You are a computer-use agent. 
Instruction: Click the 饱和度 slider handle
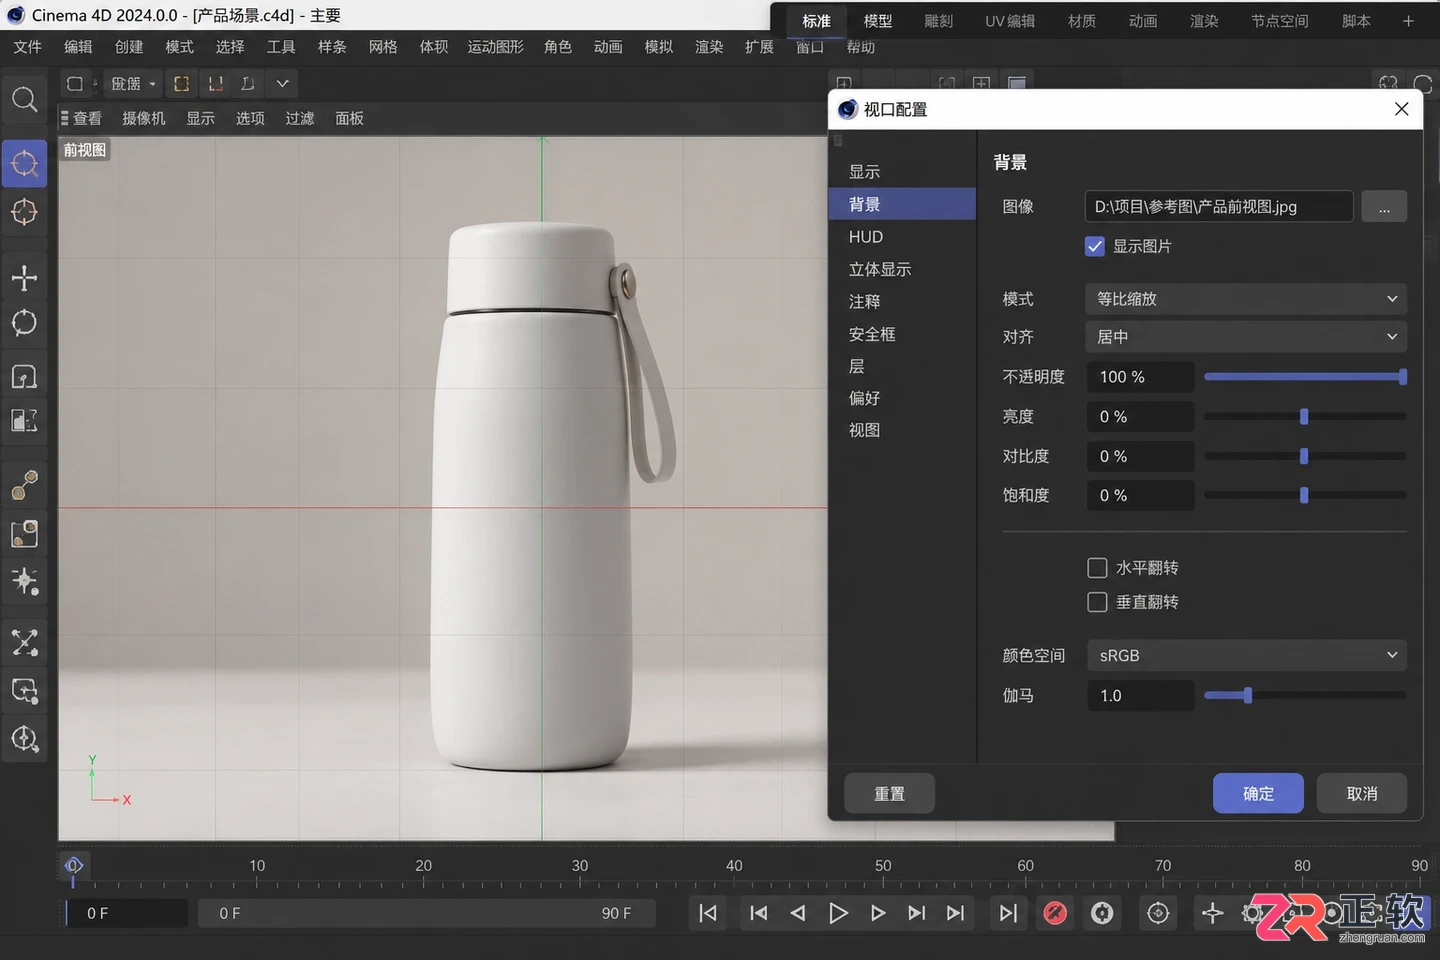tap(1304, 495)
